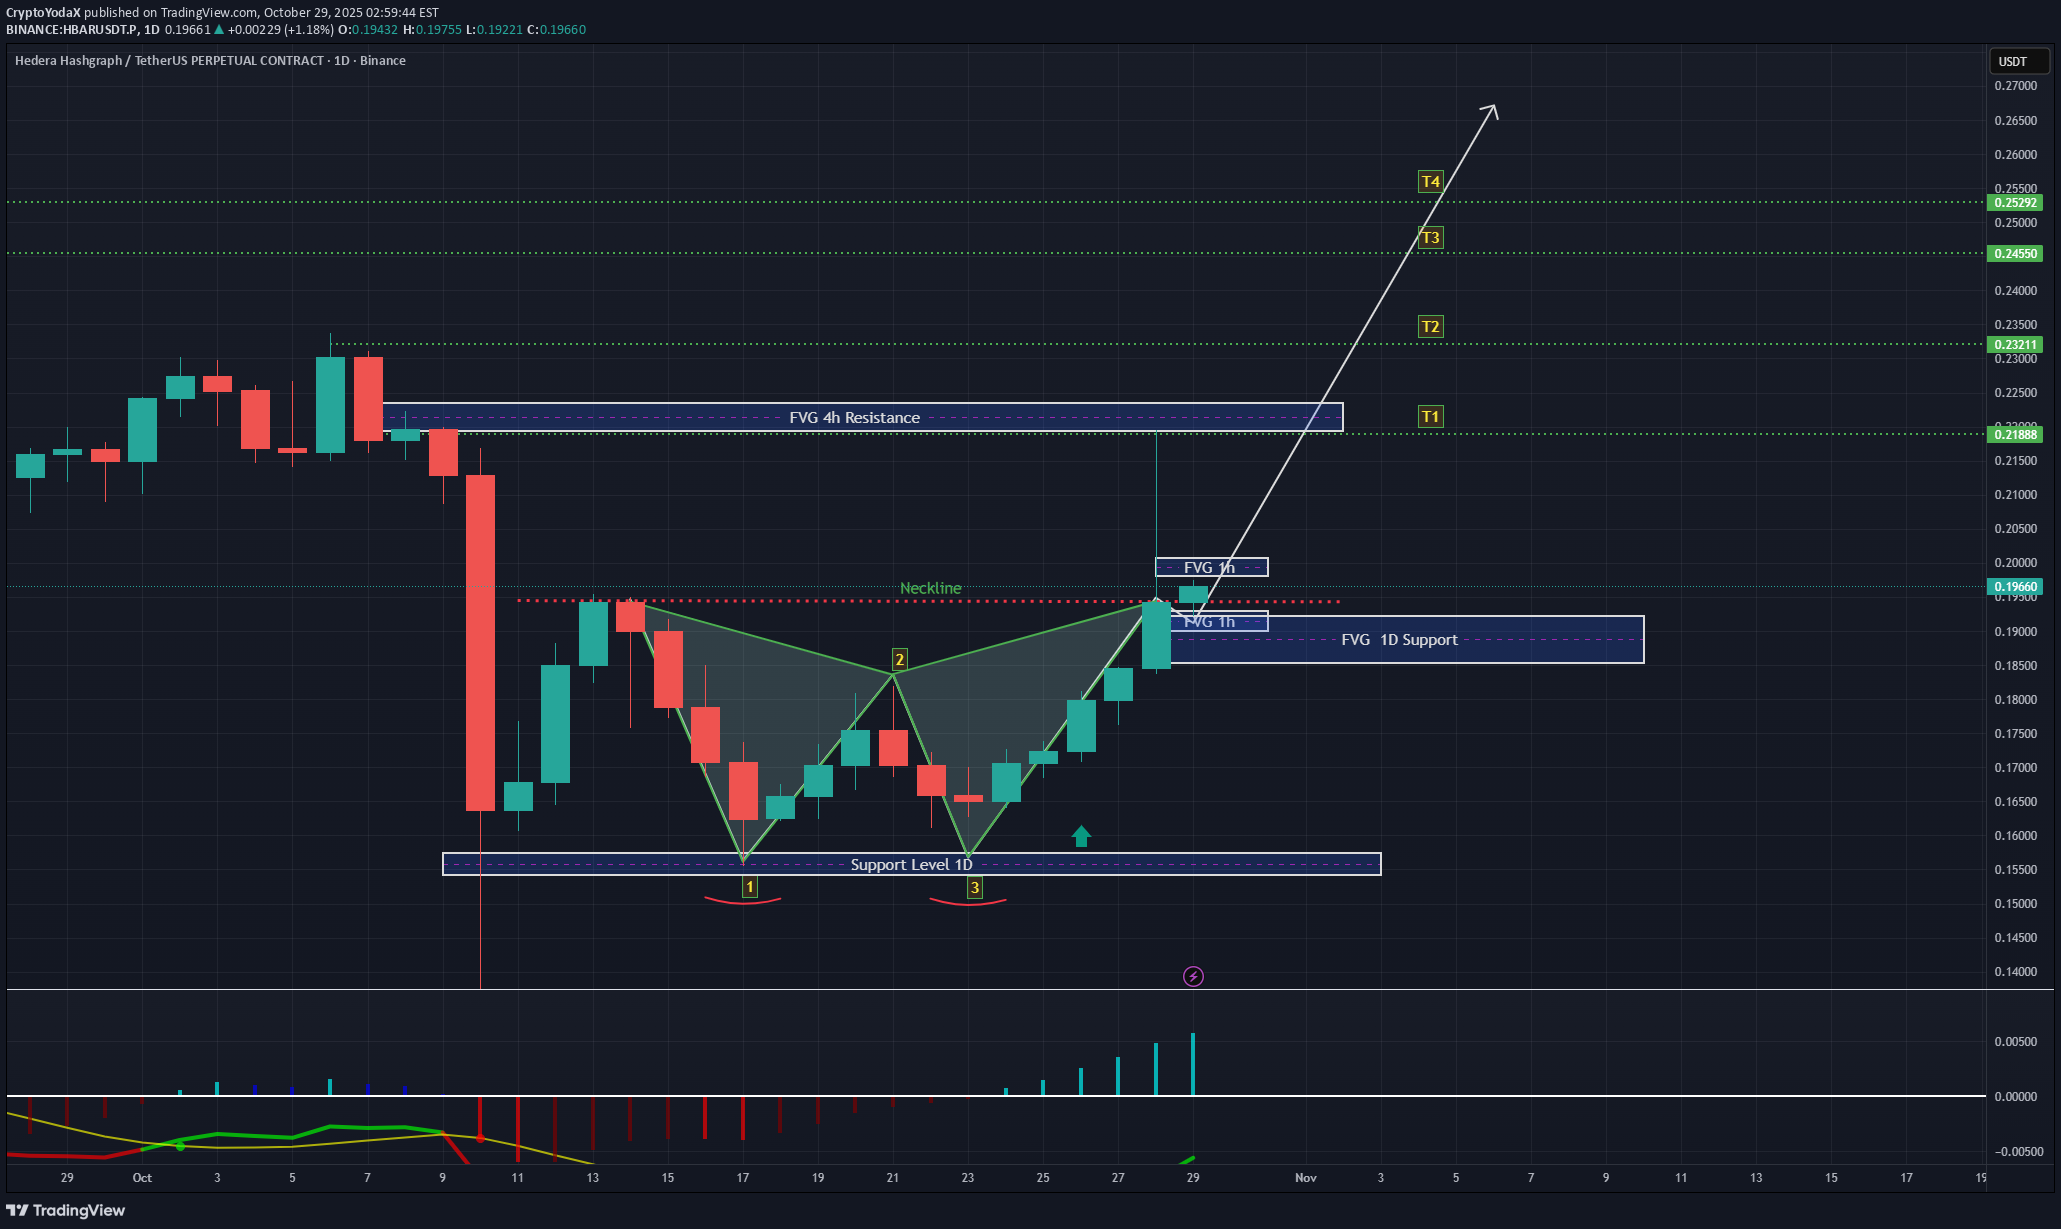Screen dimensions: 2061x1229
Task: Click the CryptoYodaX author name
Action: tap(44, 13)
